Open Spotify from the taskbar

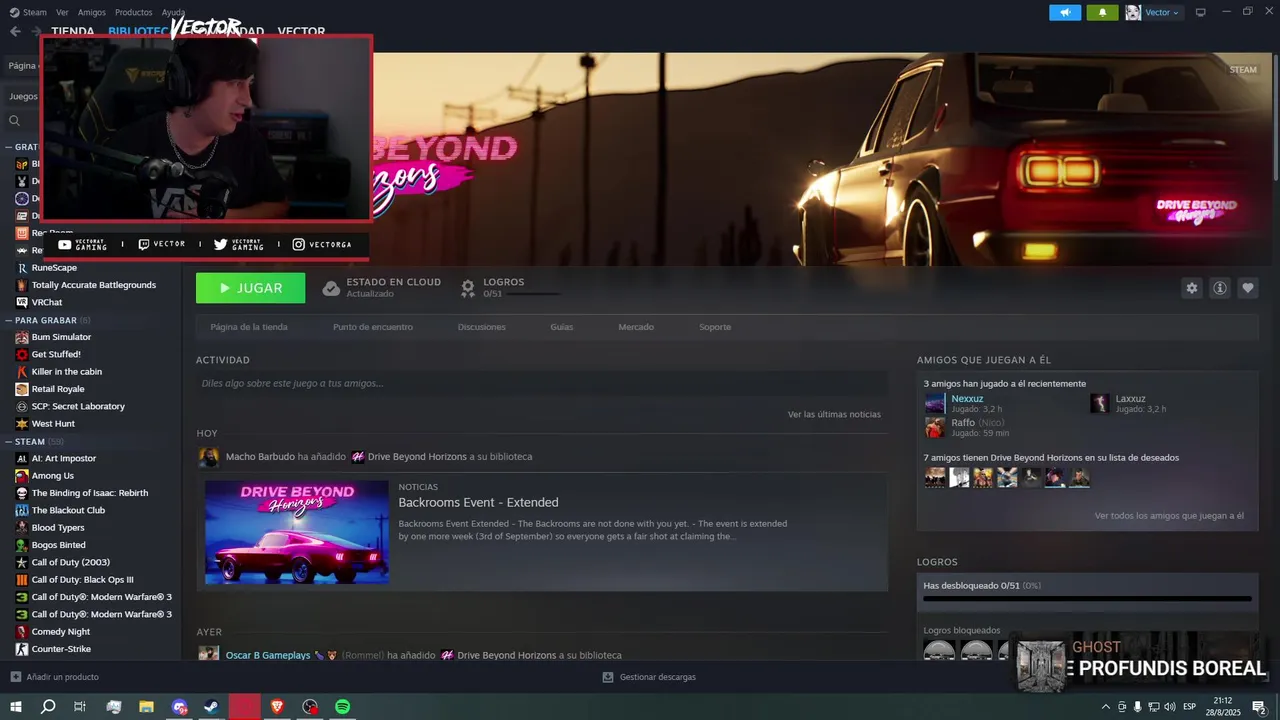point(343,707)
